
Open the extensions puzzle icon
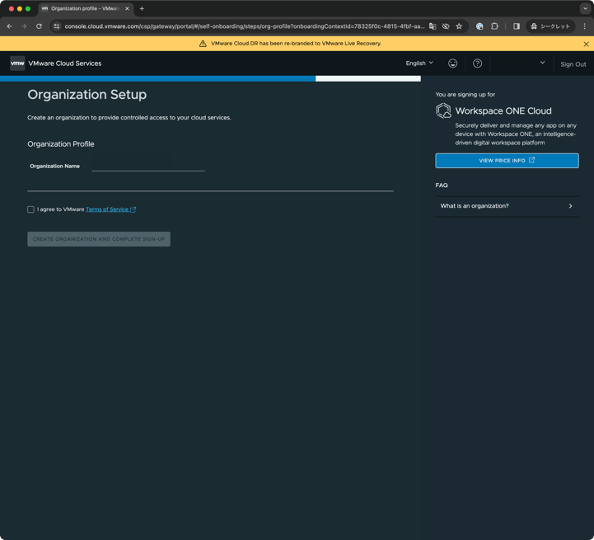(x=494, y=26)
